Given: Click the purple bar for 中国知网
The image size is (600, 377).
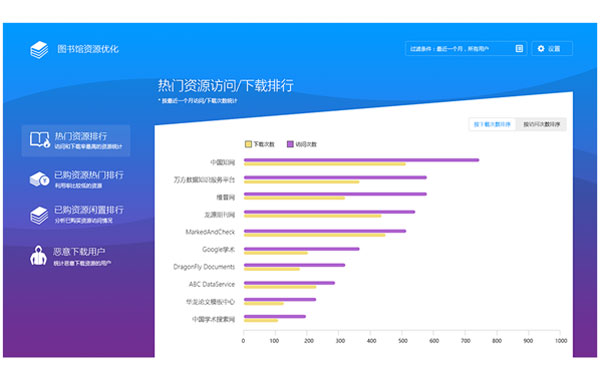Looking at the screenshot, I should (x=361, y=160).
